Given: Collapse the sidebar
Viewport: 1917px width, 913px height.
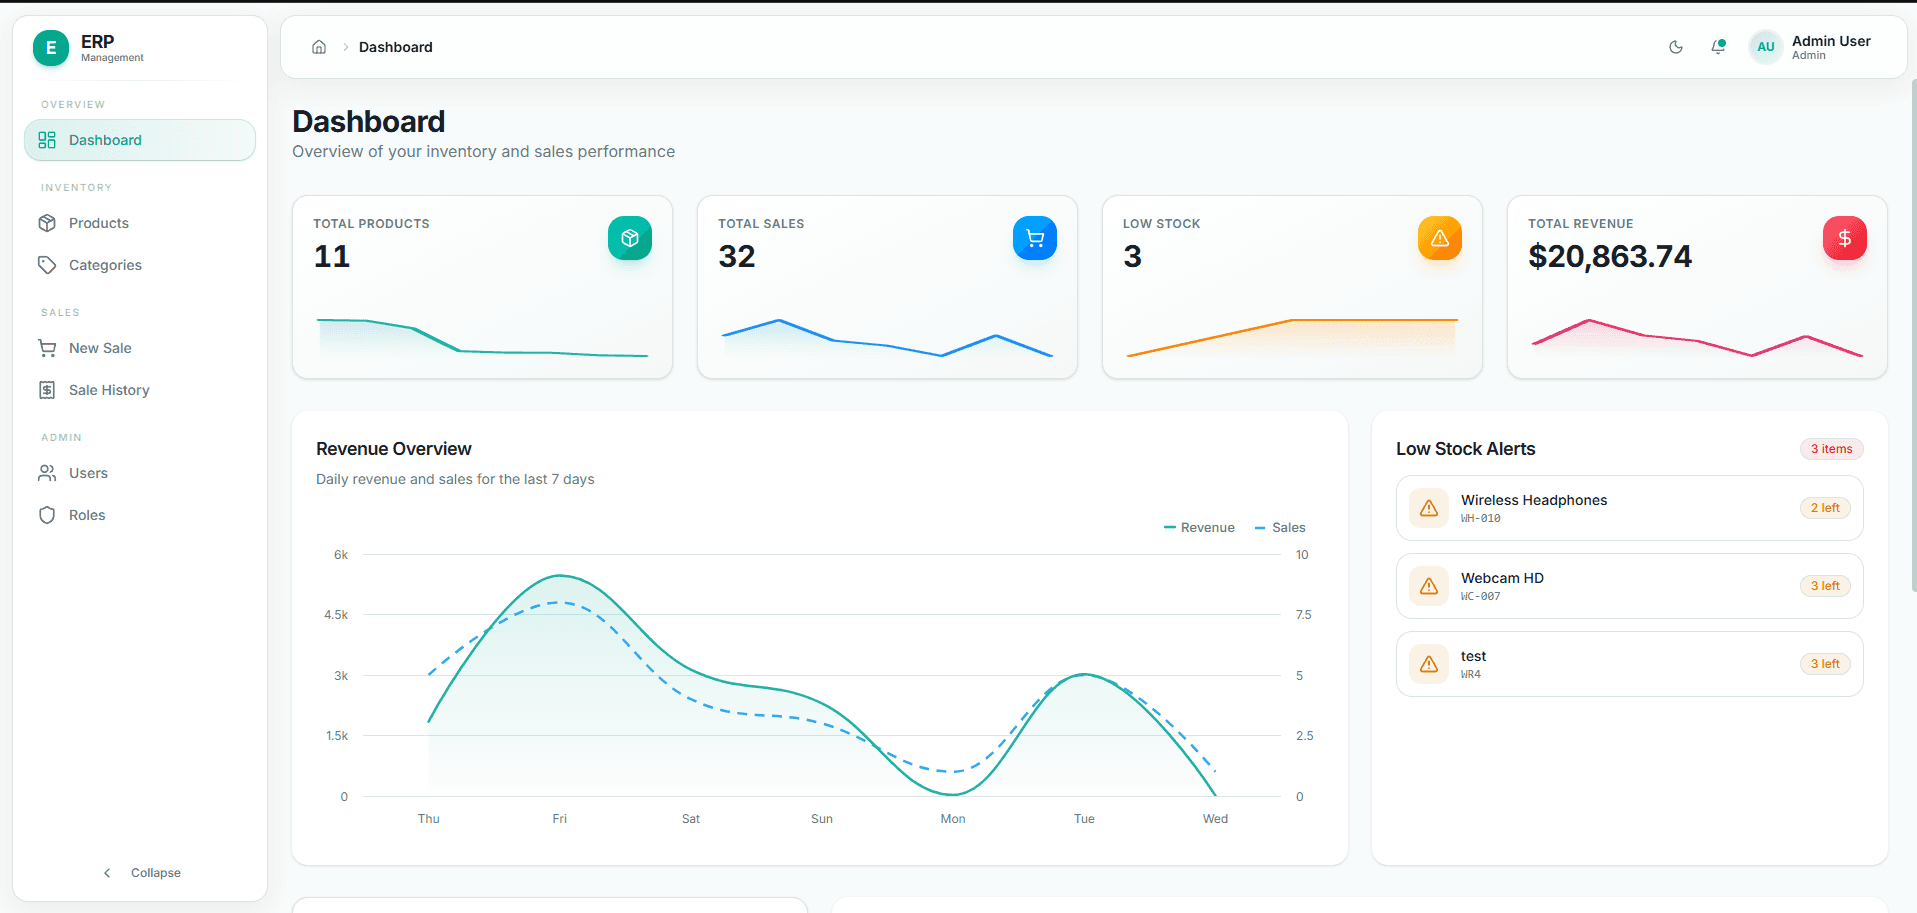Looking at the screenshot, I should [x=141, y=873].
